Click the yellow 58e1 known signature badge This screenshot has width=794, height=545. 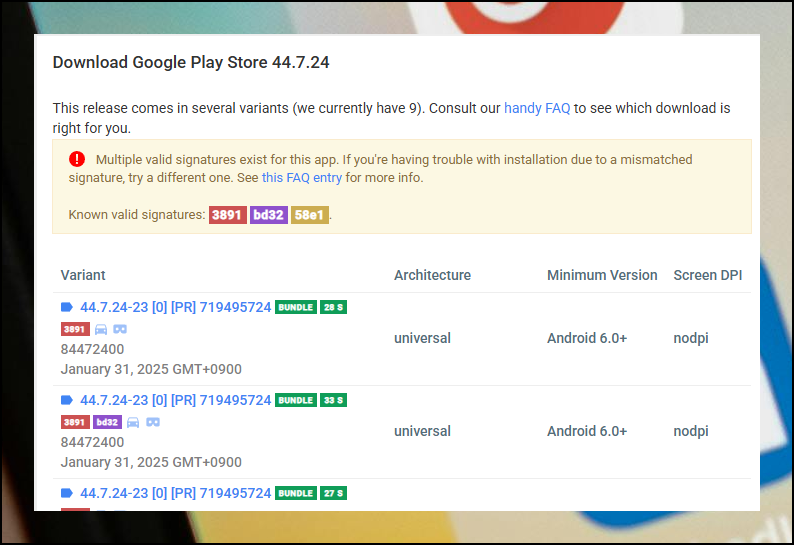coord(309,215)
